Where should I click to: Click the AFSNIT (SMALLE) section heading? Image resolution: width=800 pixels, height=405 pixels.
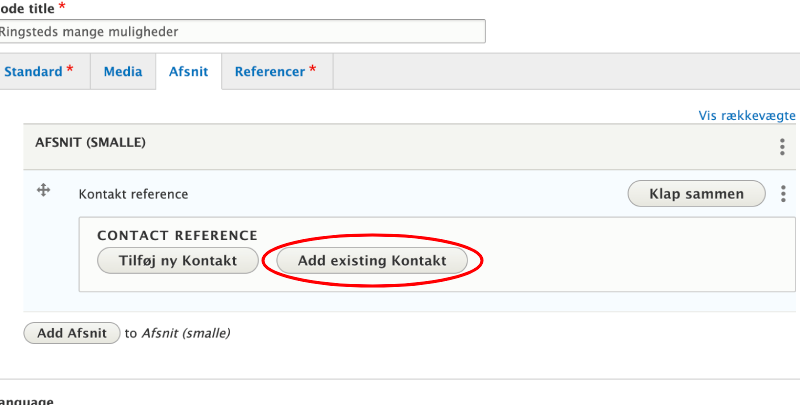coord(90,143)
